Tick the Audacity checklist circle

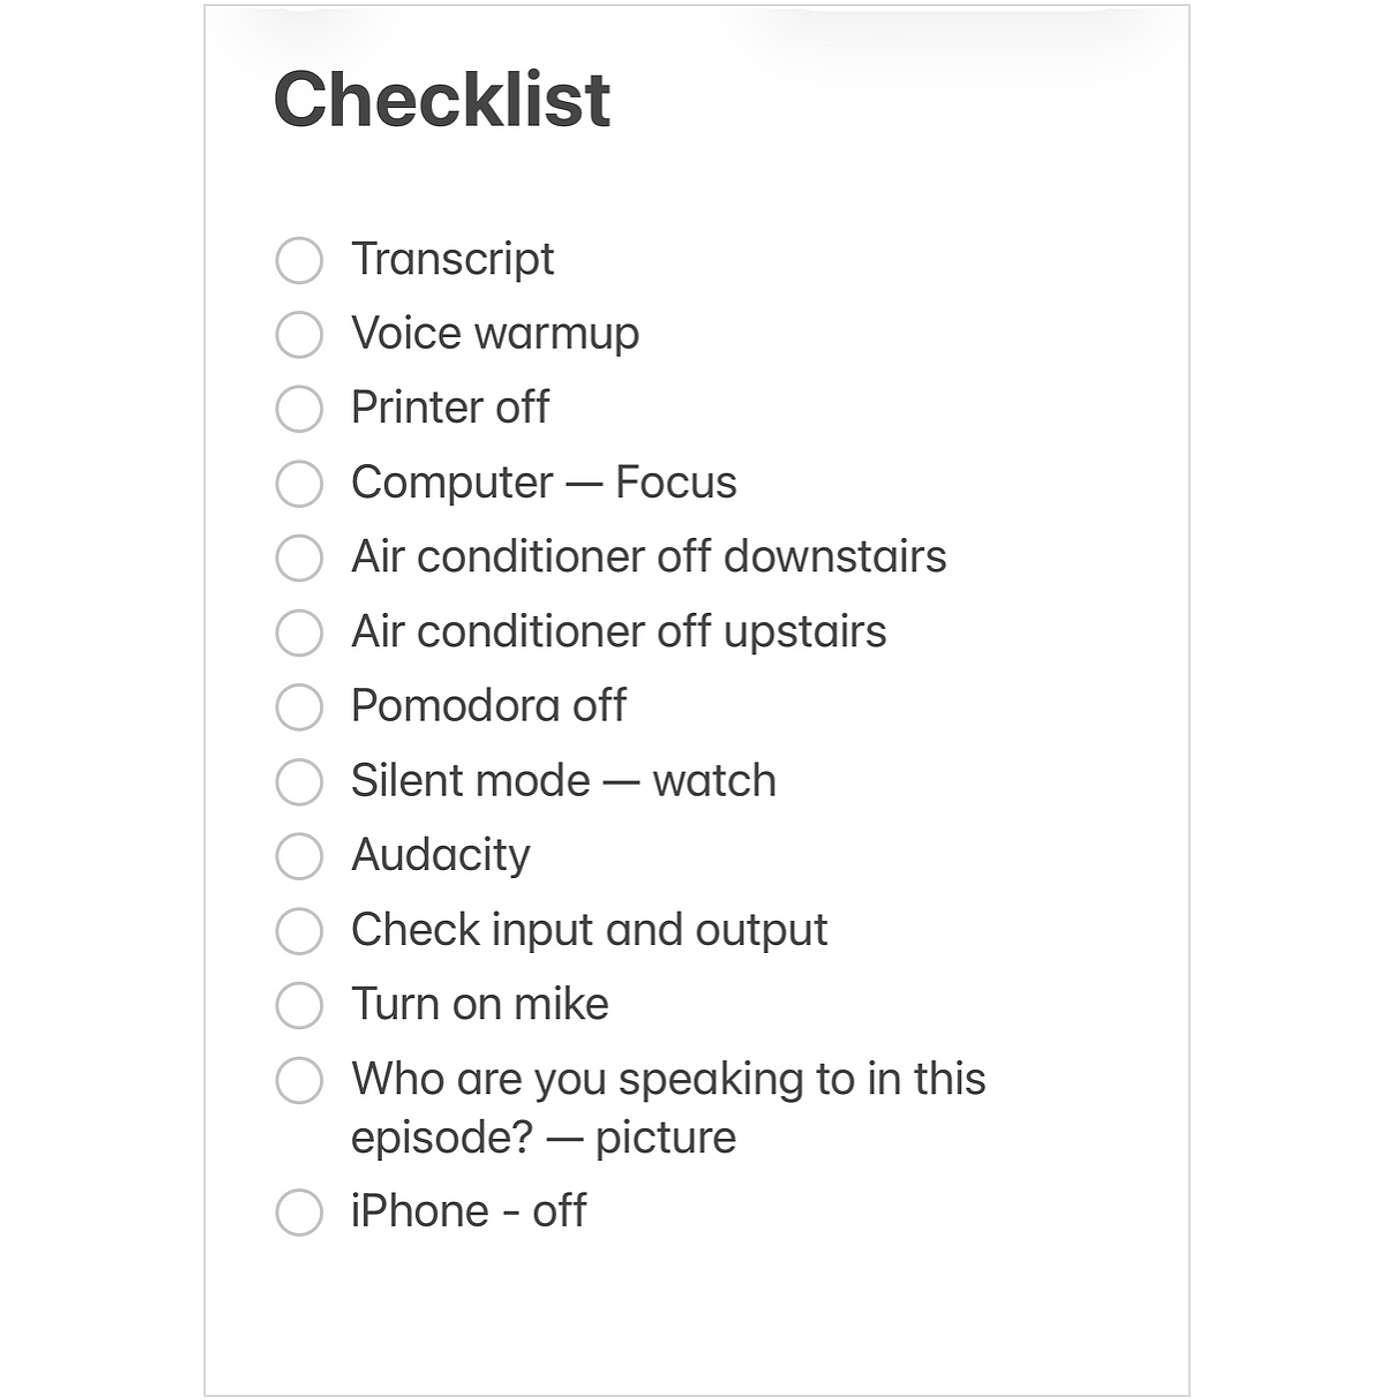[x=299, y=856]
